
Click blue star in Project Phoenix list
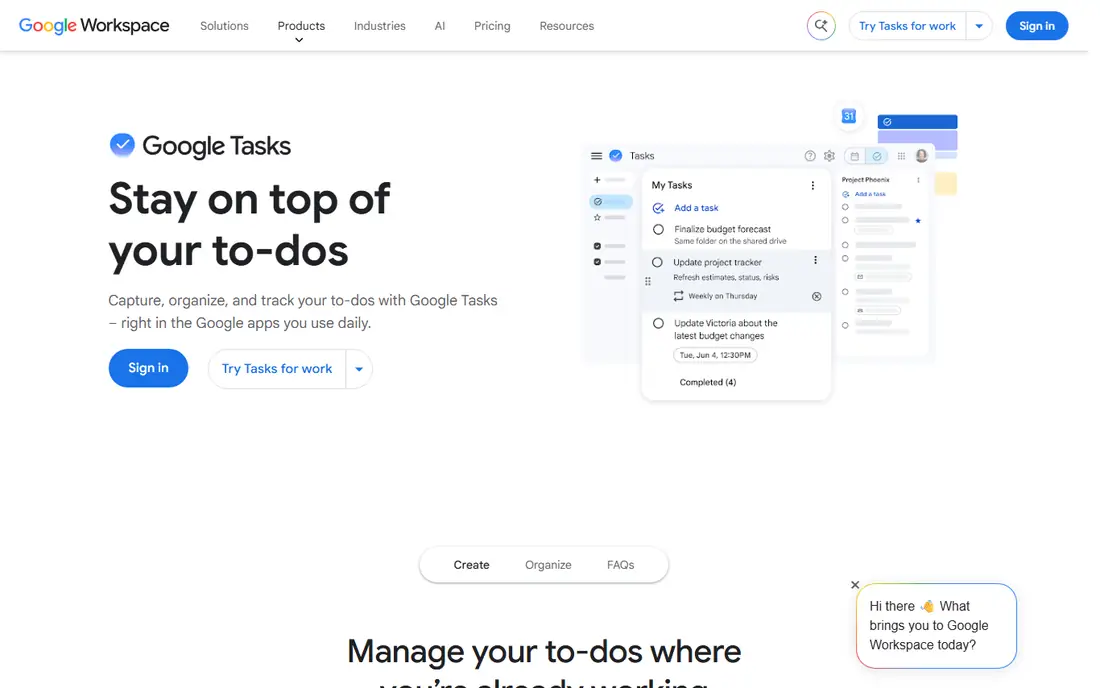click(x=918, y=220)
